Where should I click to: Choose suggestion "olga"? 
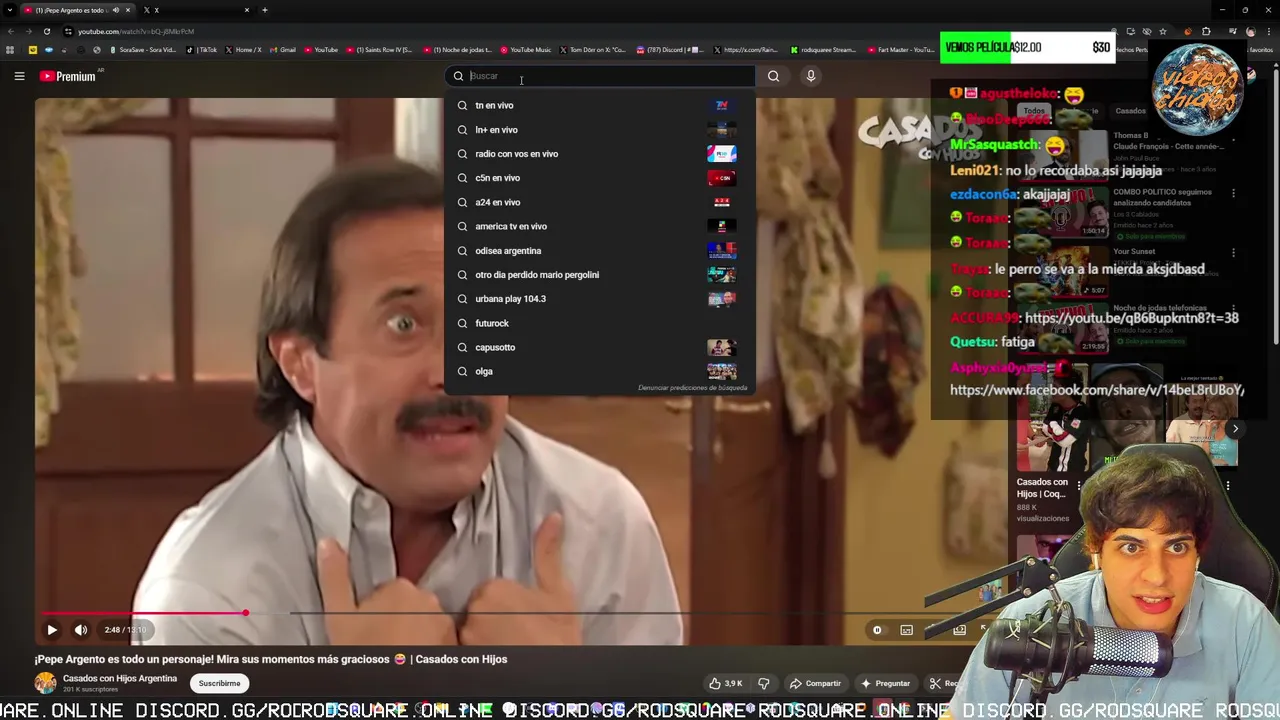click(600, 371)
